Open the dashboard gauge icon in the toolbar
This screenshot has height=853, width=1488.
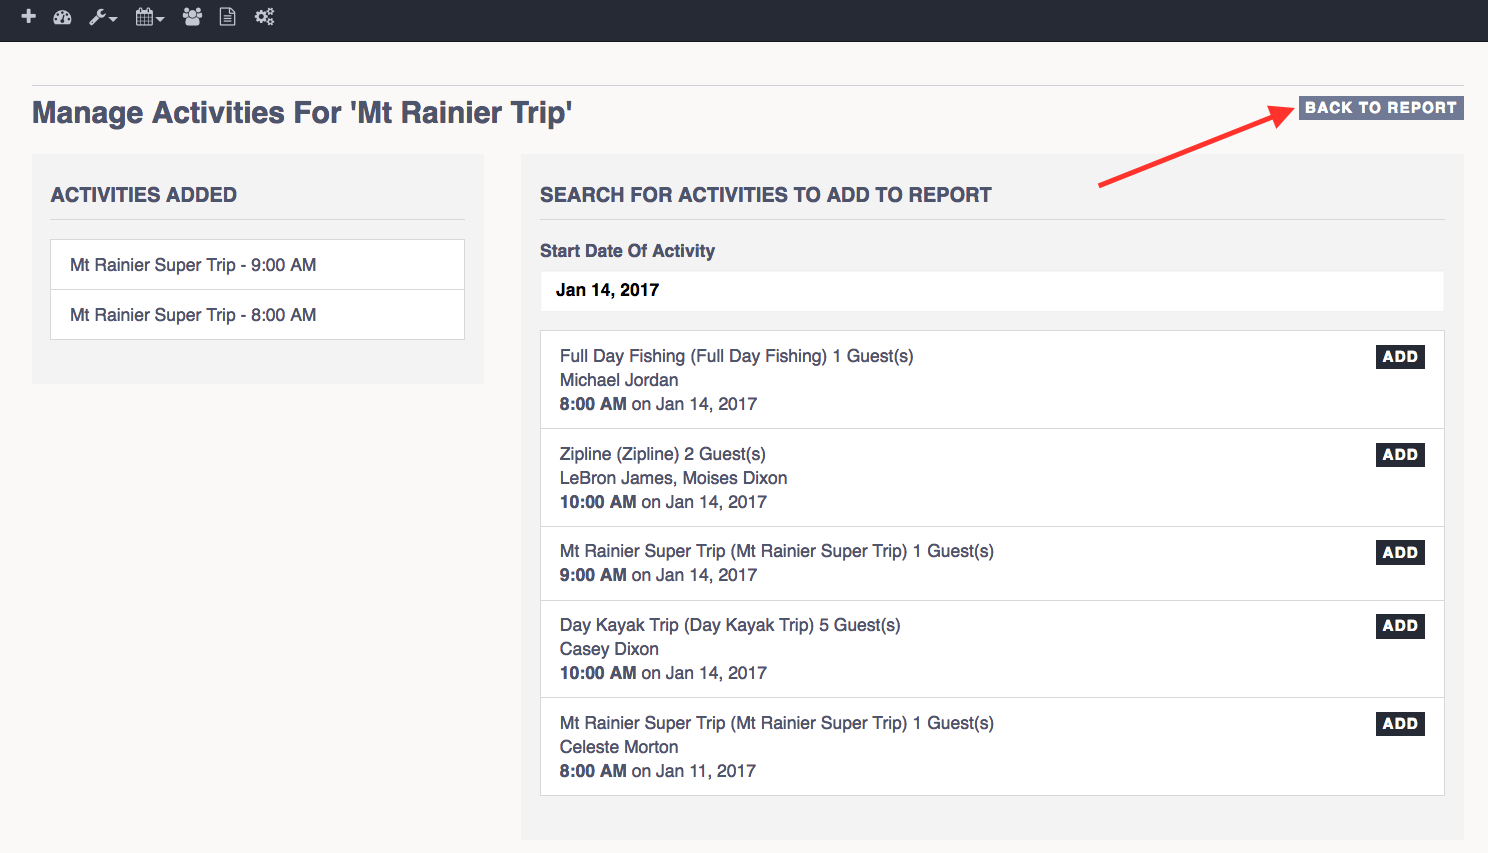[x=62, y=16]
